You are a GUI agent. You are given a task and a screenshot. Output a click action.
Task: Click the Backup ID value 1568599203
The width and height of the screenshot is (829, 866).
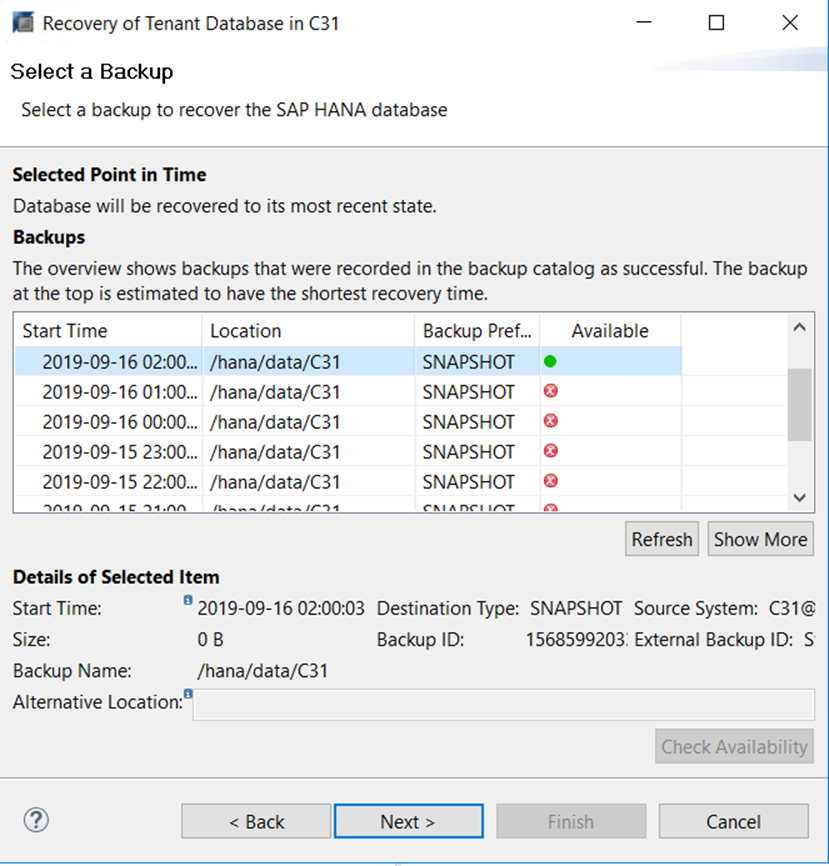(x=576, y=640)
